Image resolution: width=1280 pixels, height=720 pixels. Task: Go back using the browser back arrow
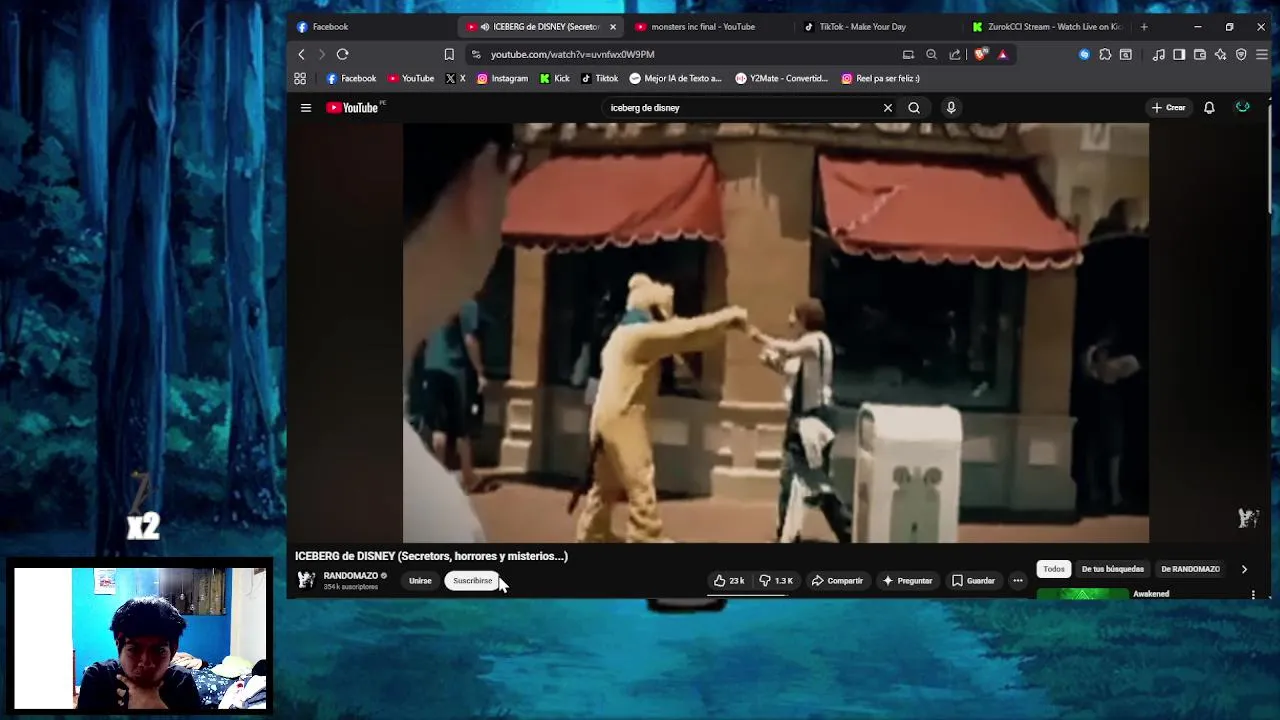click(302, 54)
